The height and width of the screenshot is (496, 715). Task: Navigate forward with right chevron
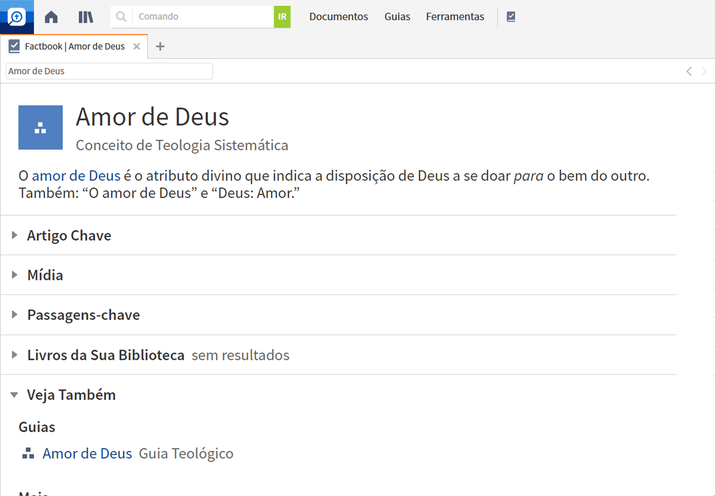coord(705,71)
